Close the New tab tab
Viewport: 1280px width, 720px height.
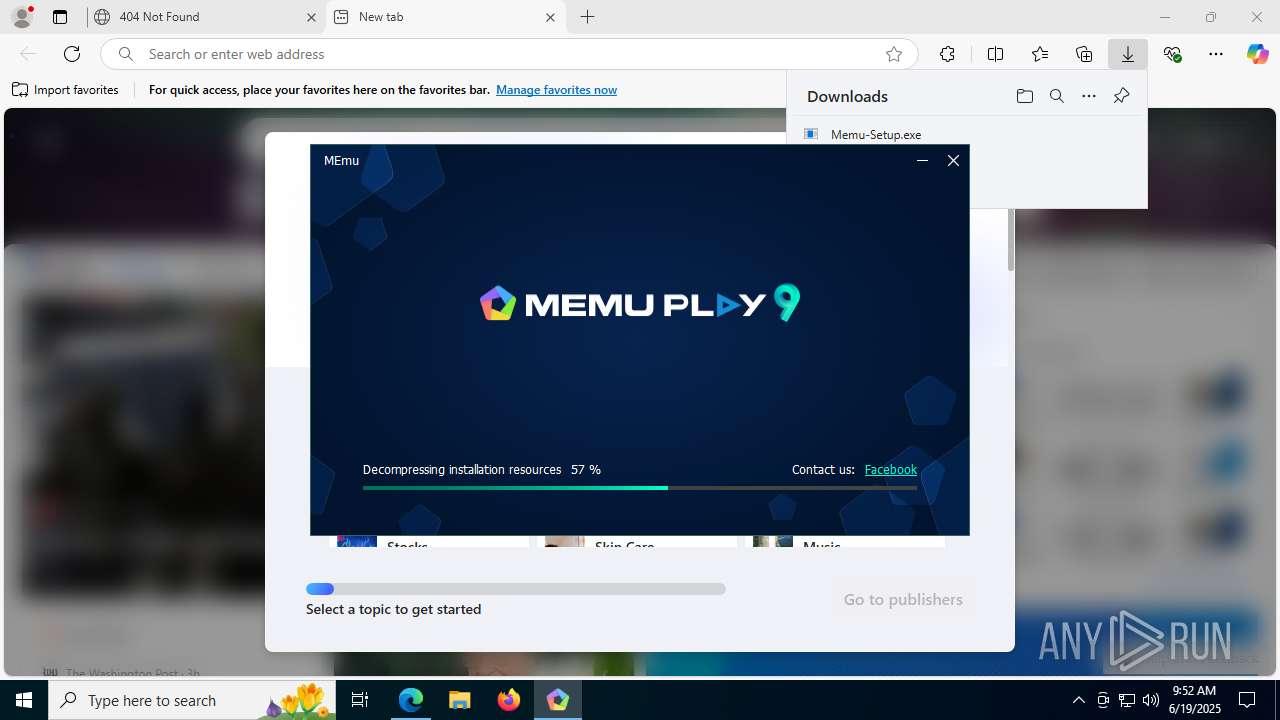550,17
